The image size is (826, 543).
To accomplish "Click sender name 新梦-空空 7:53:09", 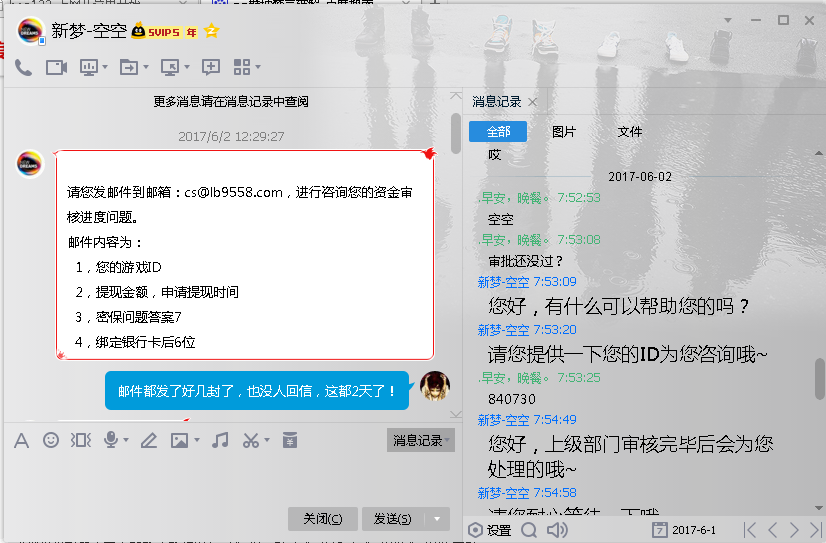I will tap(527, 282).
